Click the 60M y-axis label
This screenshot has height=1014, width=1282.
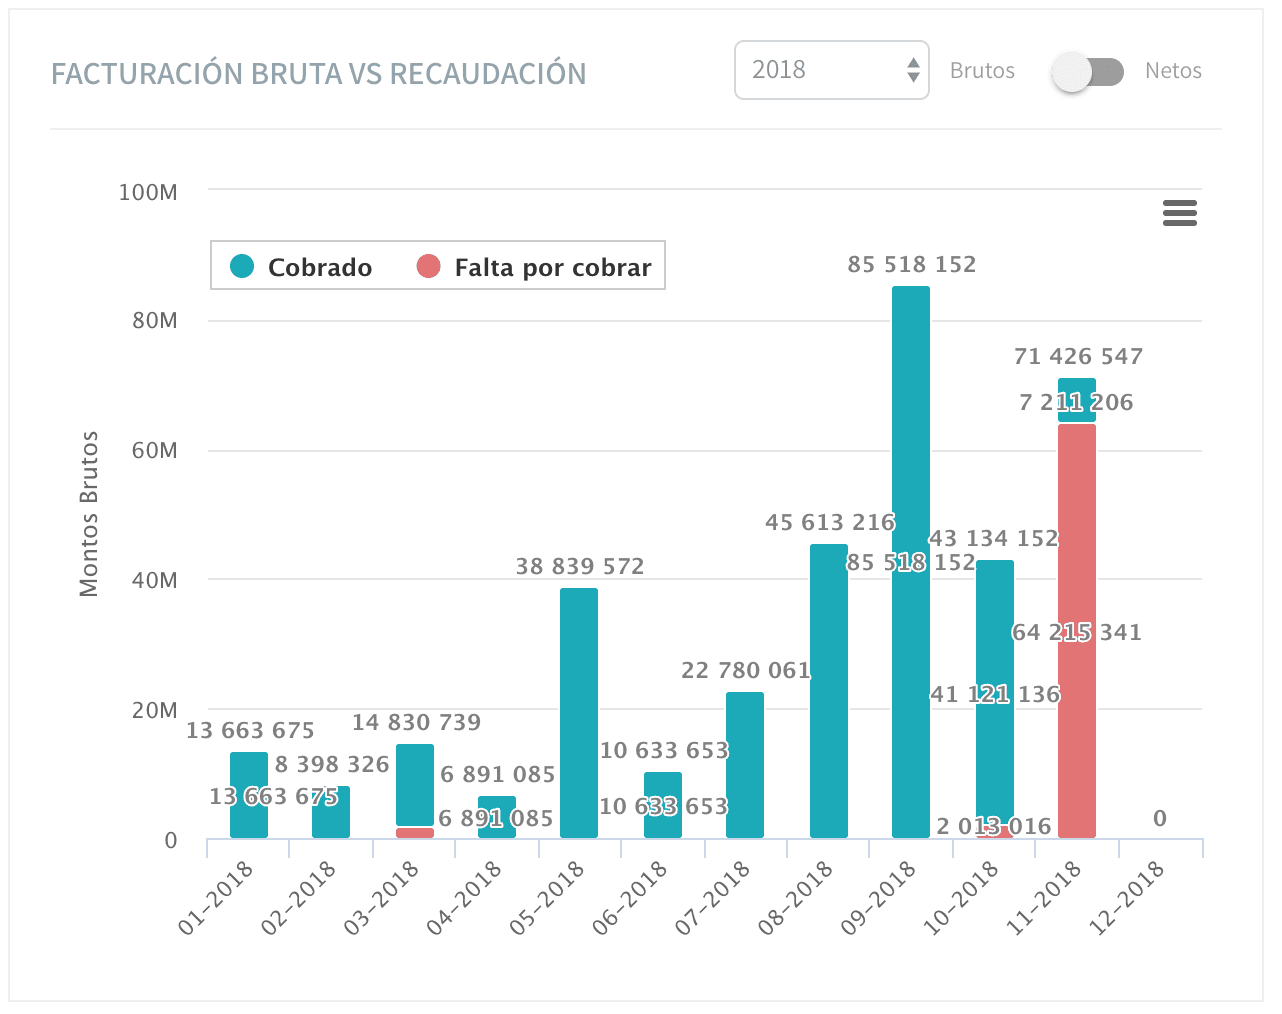tap(155, 450)
